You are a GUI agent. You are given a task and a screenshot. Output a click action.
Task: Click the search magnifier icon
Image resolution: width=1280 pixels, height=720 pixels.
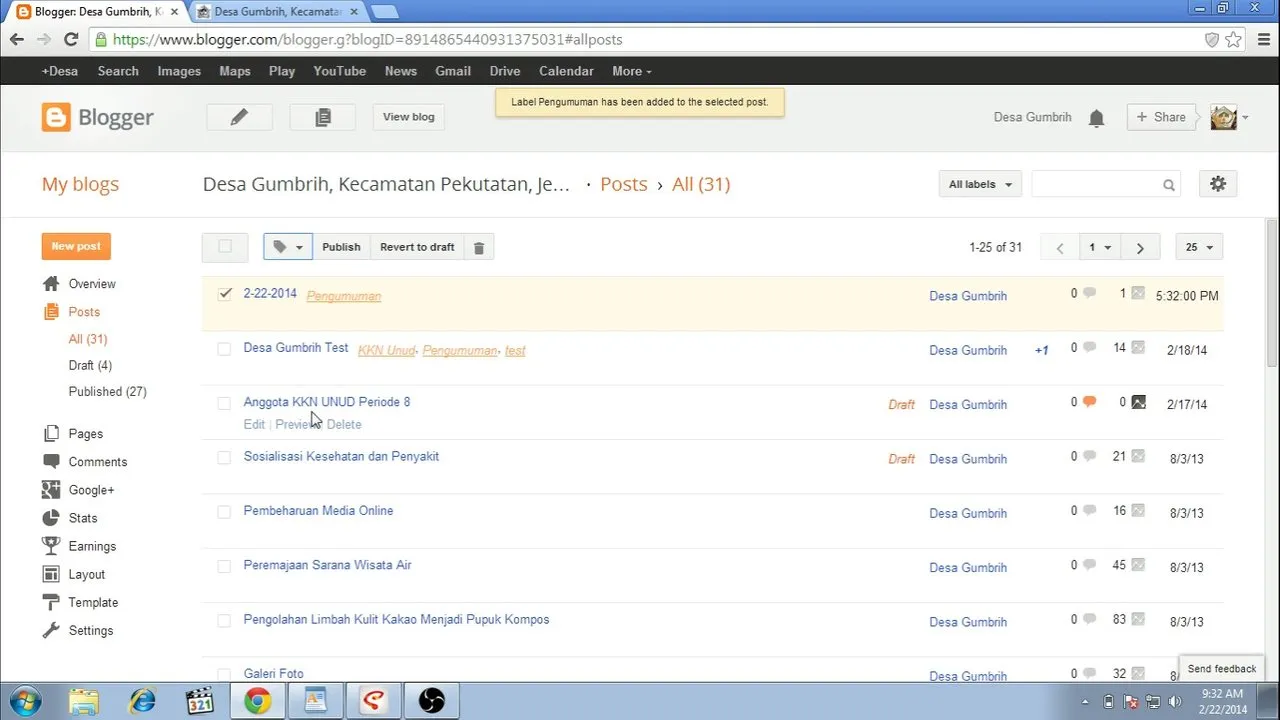pyautogui.click(x=1168, y=185)
